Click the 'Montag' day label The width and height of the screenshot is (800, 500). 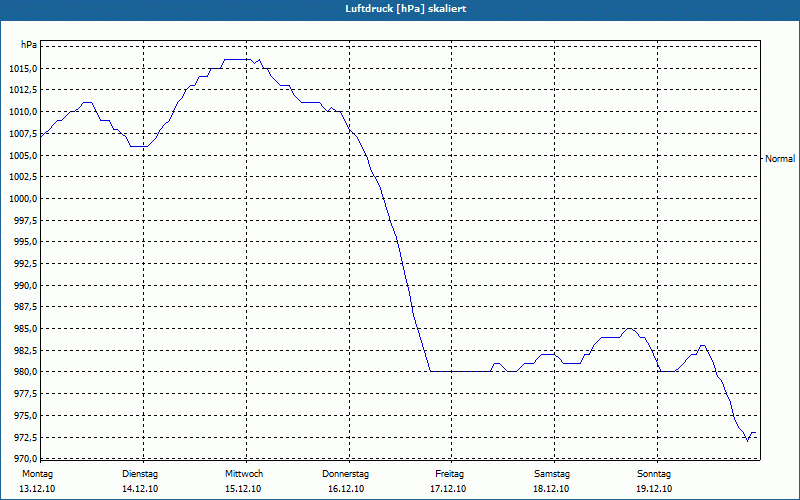38,474
